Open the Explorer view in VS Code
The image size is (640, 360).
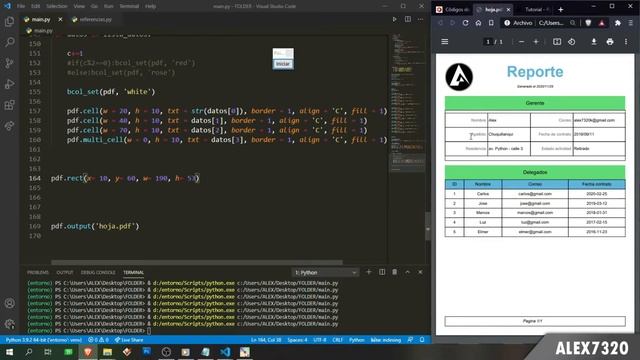(9, 21)
